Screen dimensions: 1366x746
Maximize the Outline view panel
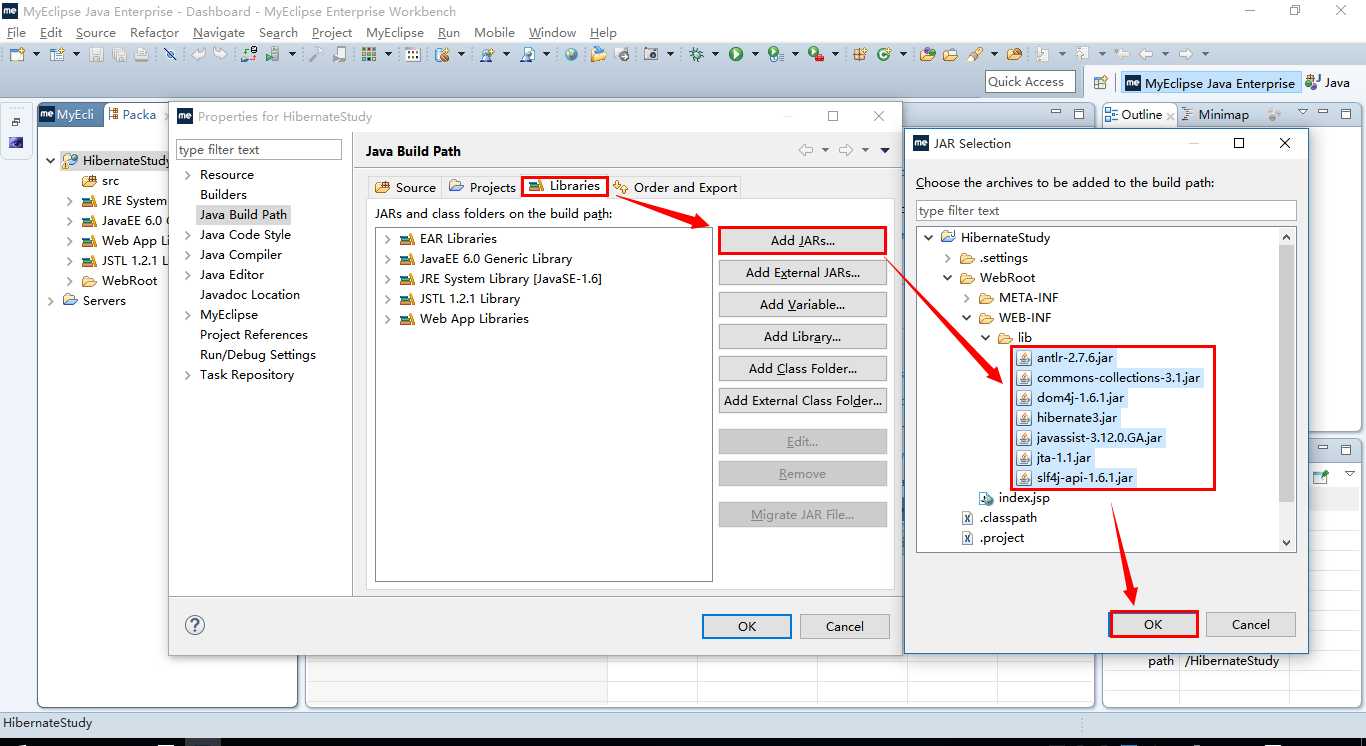tap(1346, 114)
